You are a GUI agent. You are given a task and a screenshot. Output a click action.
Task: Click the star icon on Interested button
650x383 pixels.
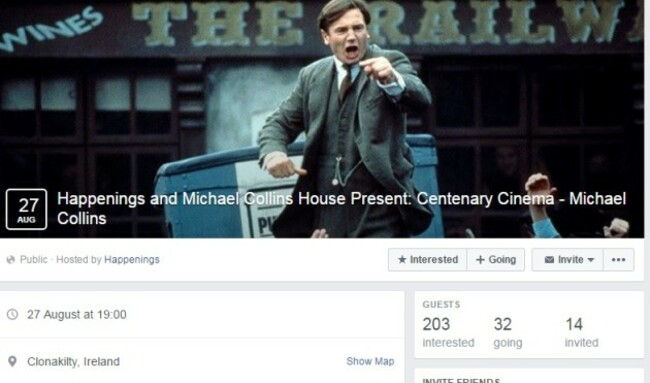tap(402, 259)
